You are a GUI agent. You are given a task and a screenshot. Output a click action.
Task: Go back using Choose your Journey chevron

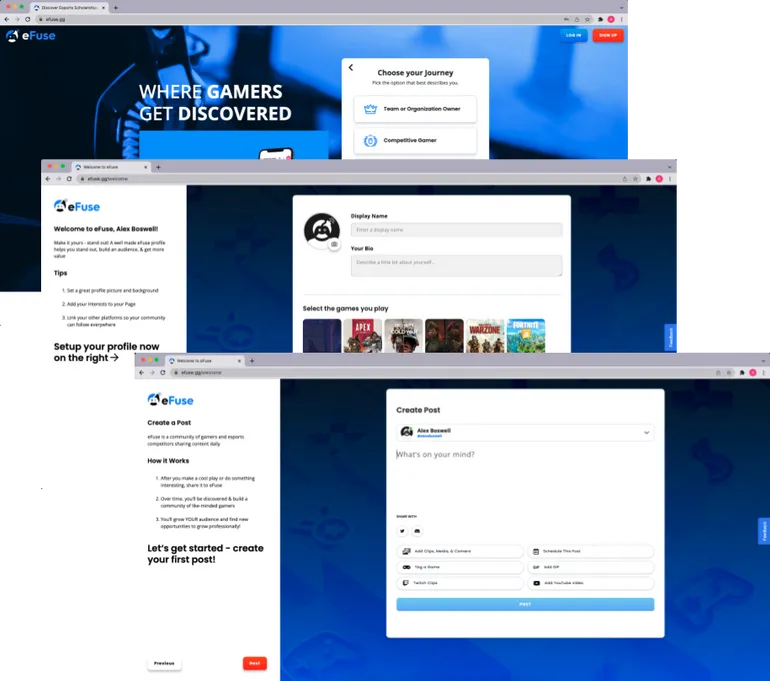point(351,68)
